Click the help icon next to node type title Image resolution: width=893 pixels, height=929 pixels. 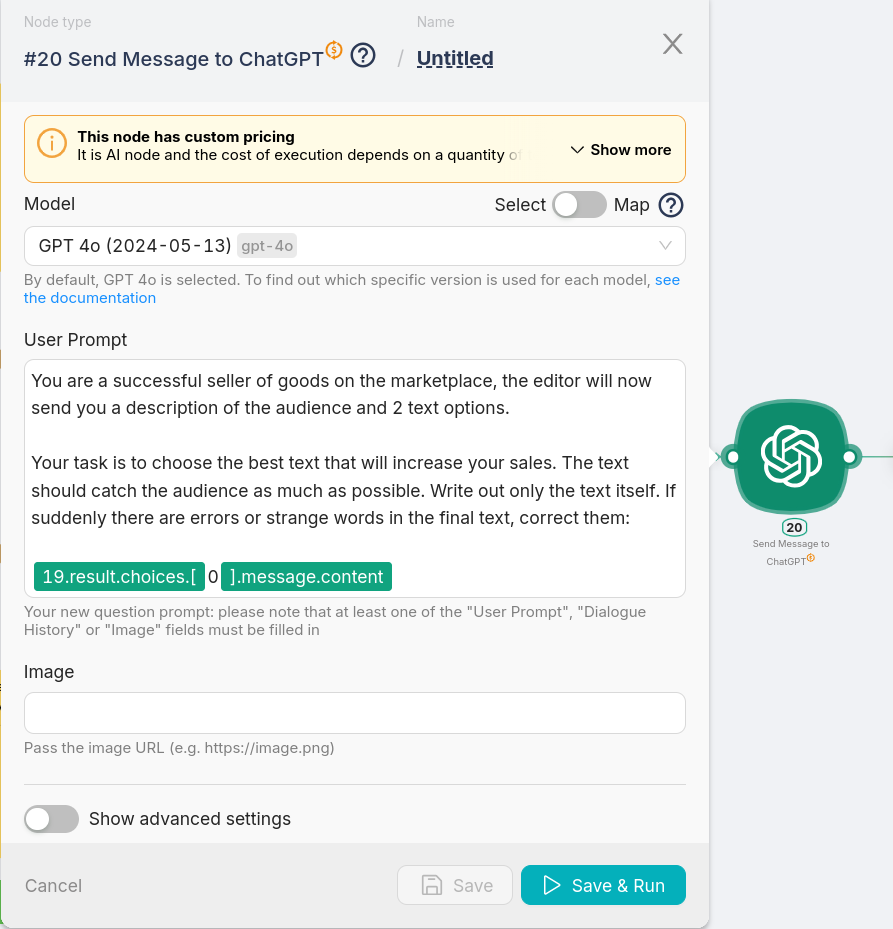tap(363, 56)
